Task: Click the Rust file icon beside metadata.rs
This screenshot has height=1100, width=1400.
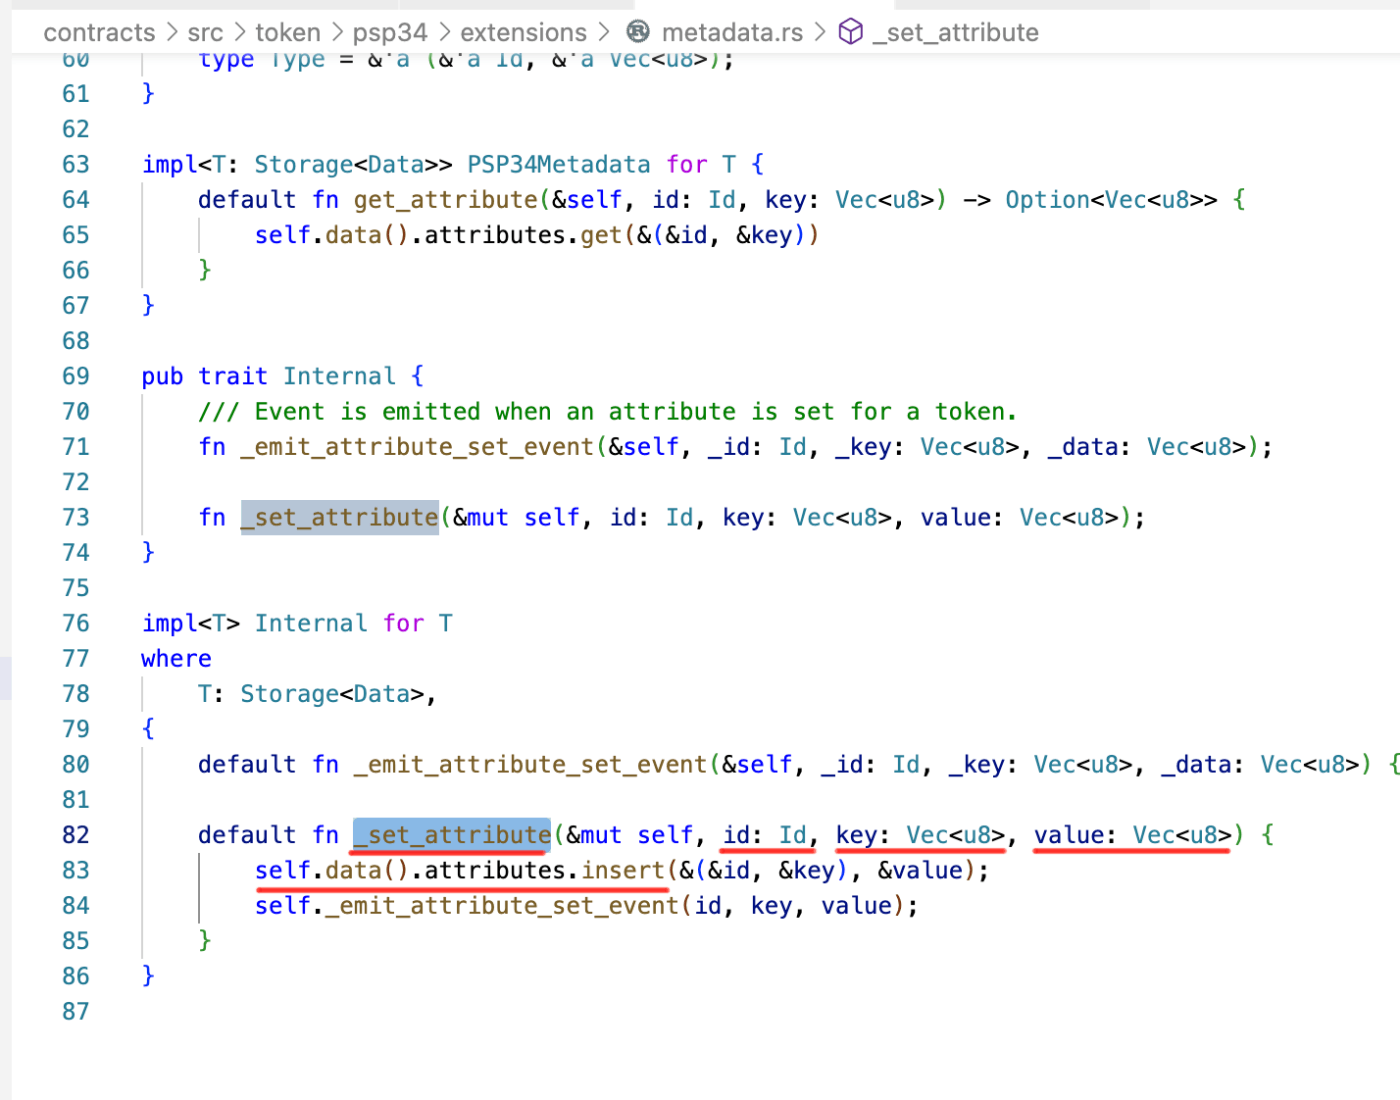Action: pyautogui.click(x=638, y=32)
